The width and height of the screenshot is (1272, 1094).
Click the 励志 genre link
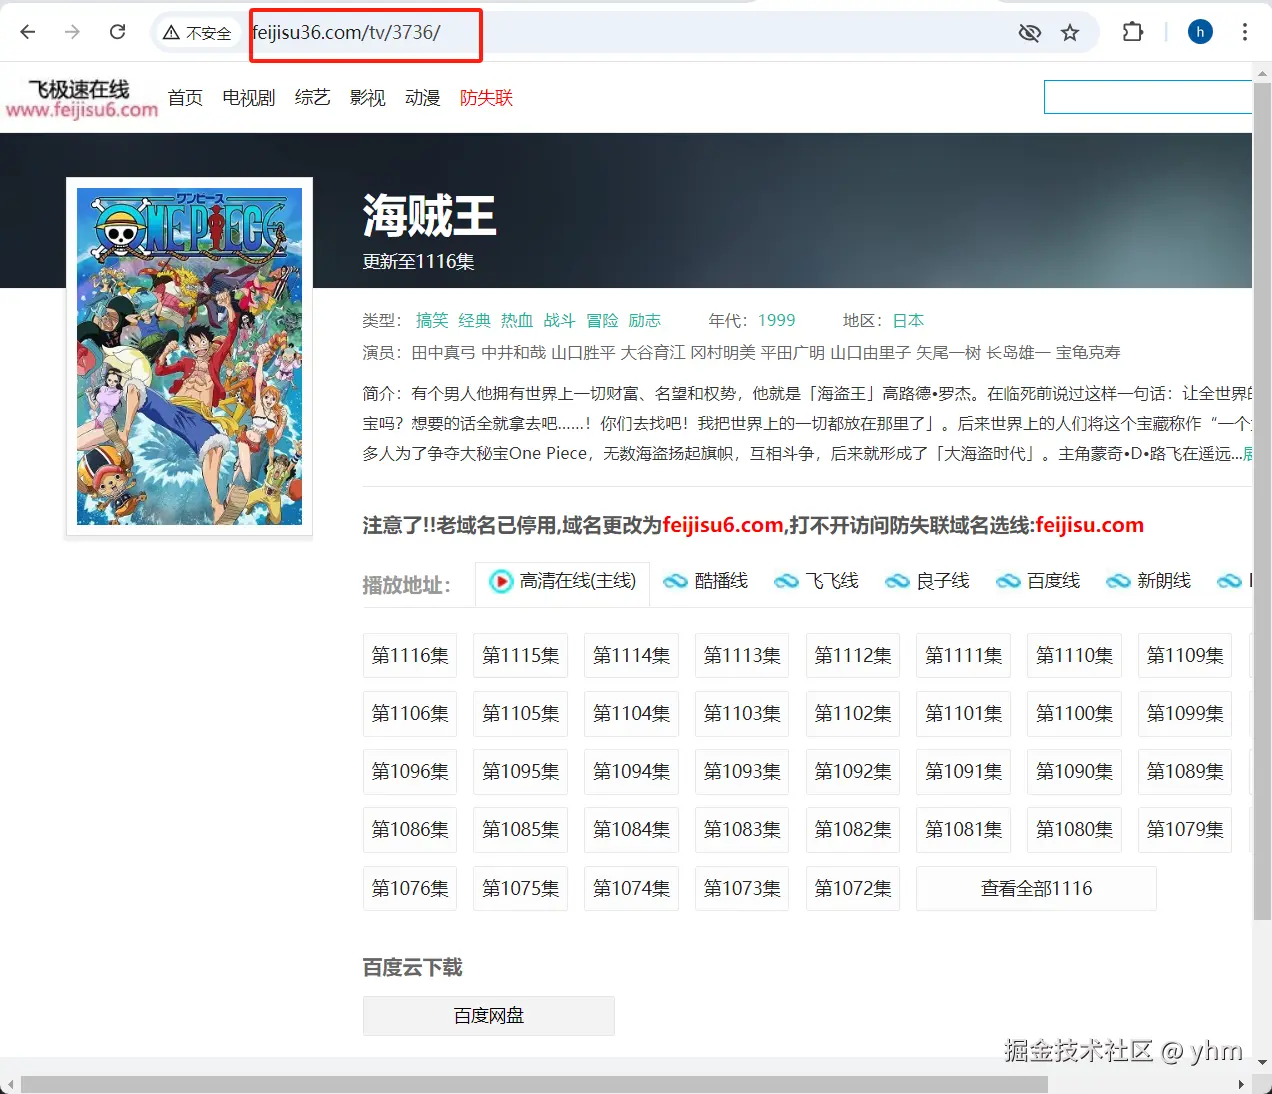point(645,320)
